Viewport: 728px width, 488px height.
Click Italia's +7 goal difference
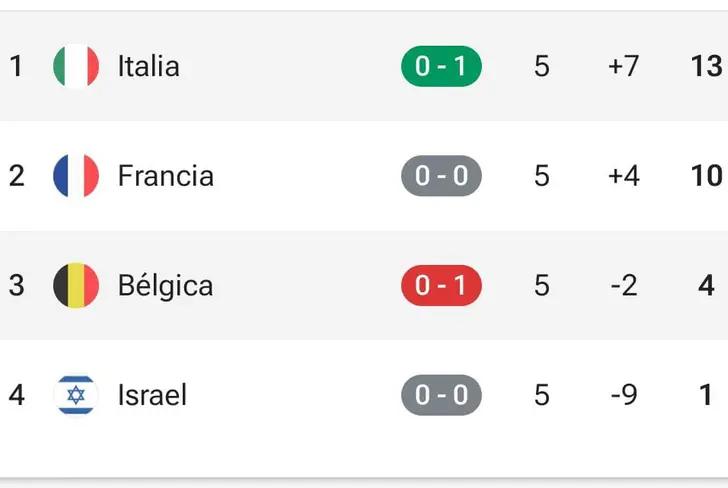pos(623,67)
